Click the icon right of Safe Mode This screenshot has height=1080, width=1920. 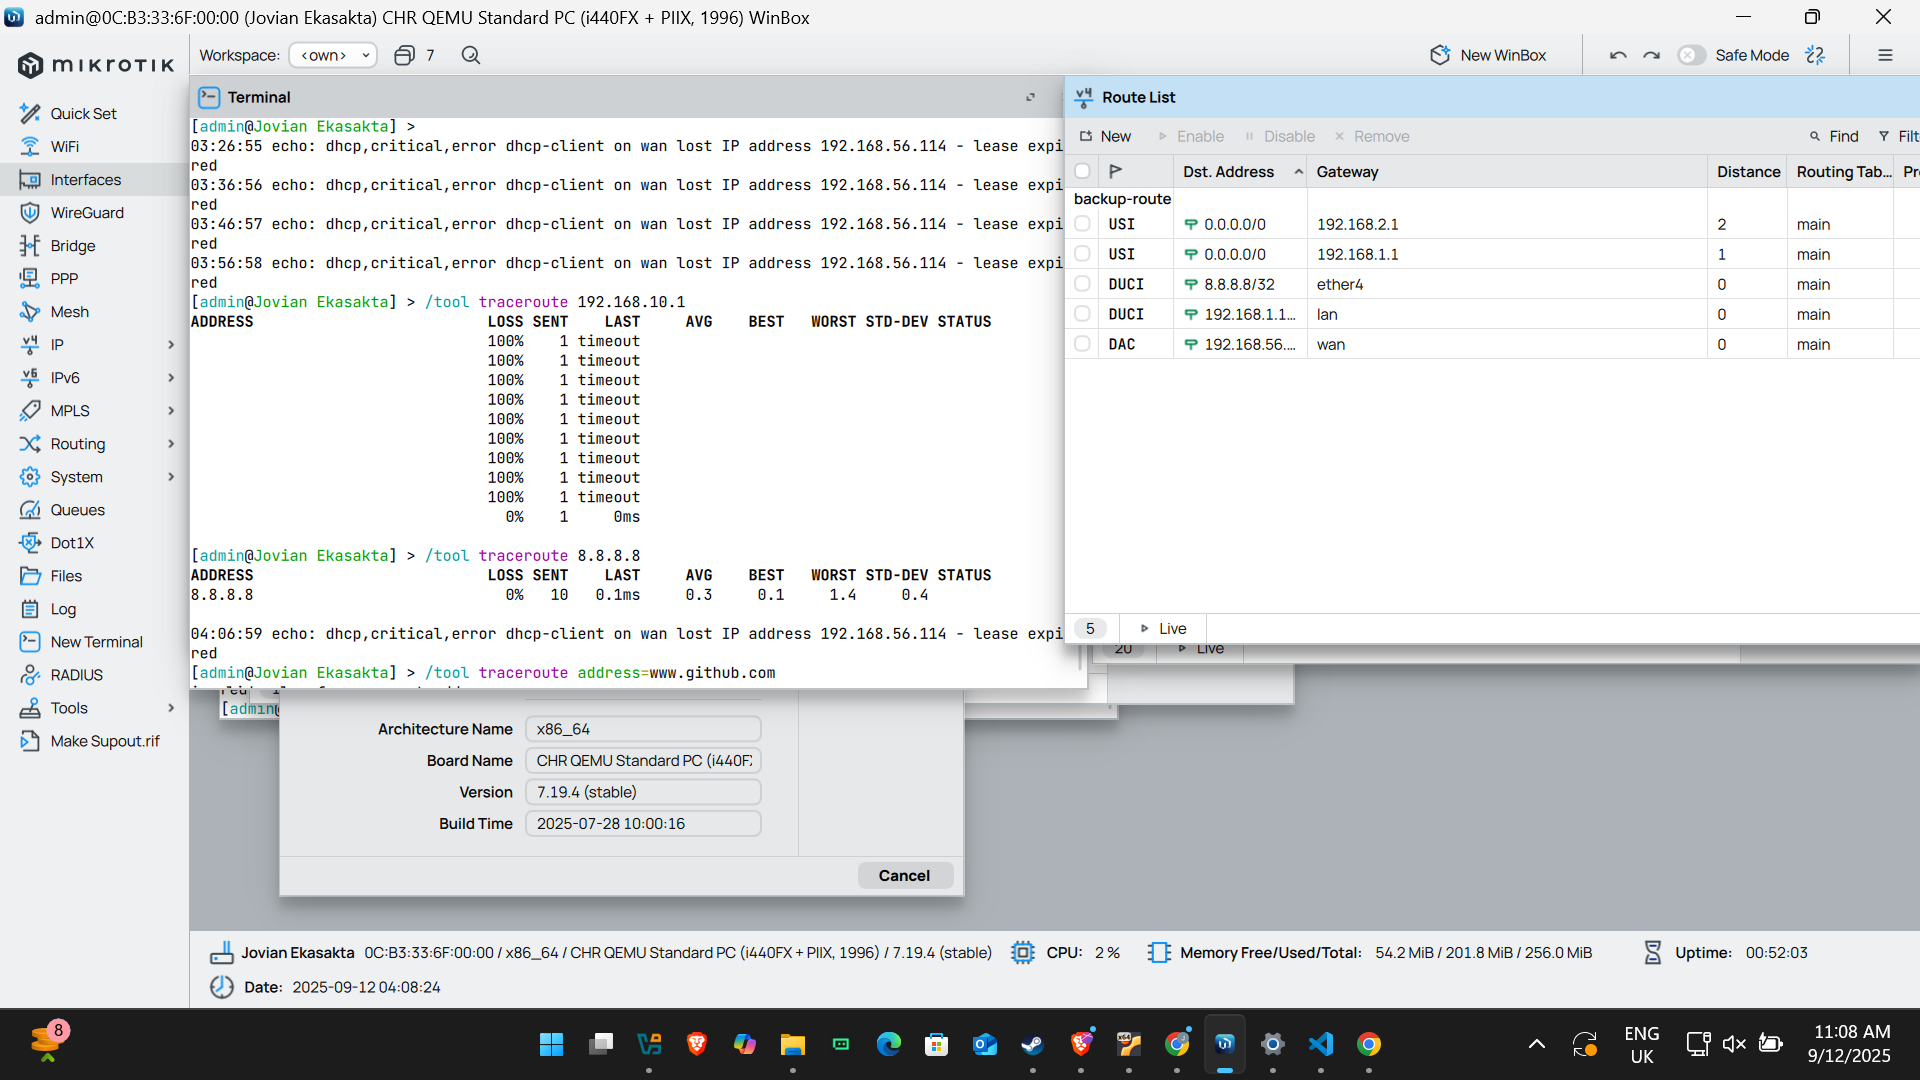(1815, 55)
